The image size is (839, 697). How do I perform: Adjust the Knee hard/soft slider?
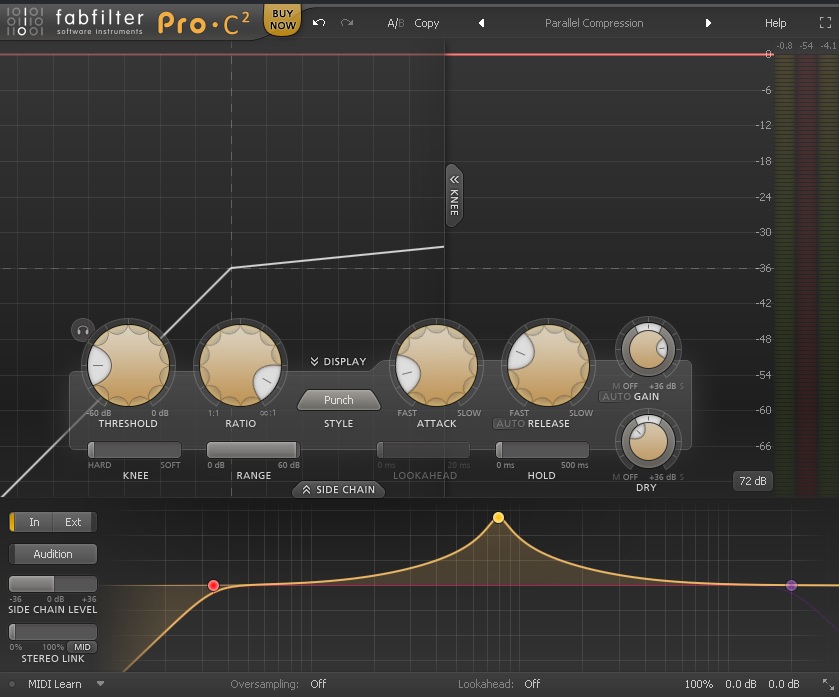point(134,449)
